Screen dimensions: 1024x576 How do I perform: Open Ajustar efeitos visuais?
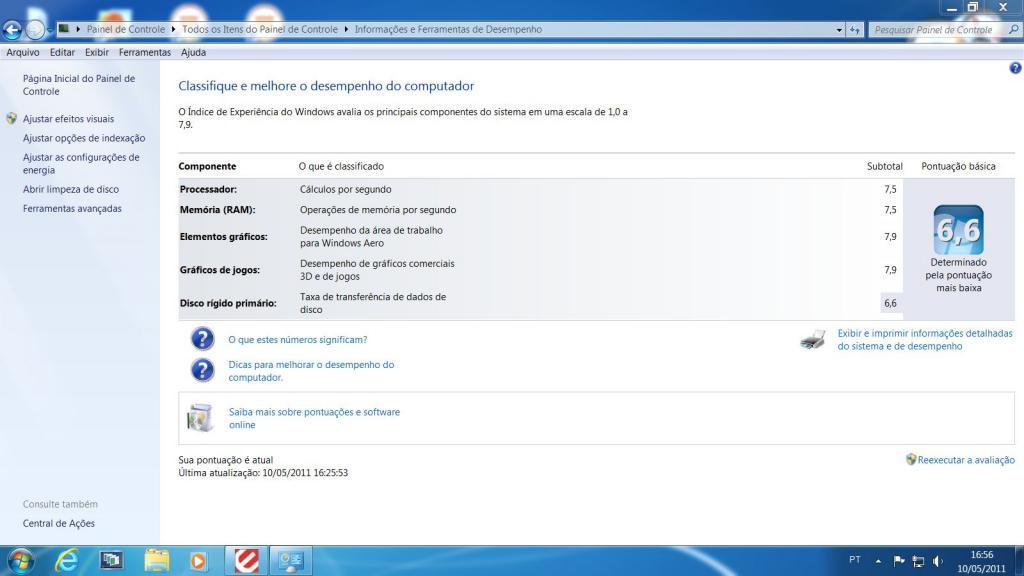click(68, 119)
